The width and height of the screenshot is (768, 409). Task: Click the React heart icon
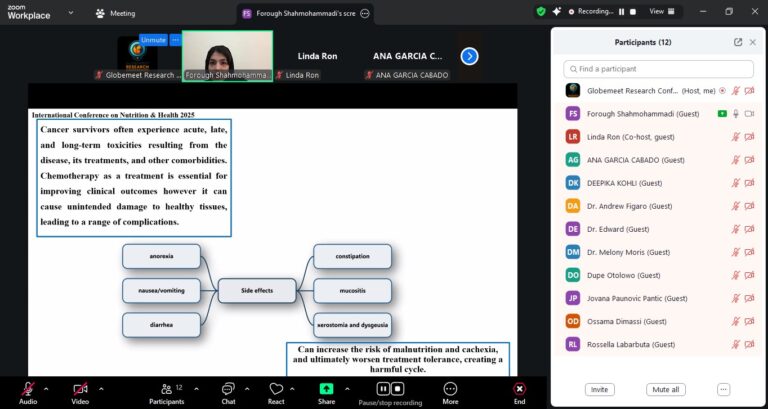[x=276, y=388]
